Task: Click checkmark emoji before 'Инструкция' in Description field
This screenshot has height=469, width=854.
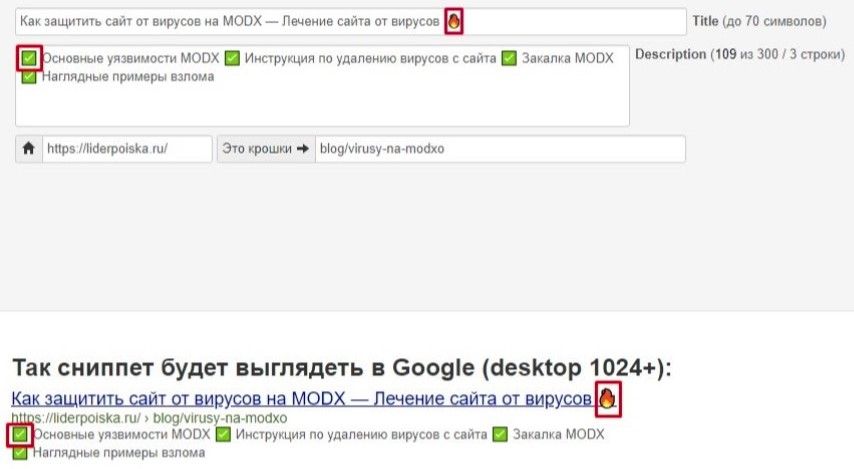Action: 233,58
